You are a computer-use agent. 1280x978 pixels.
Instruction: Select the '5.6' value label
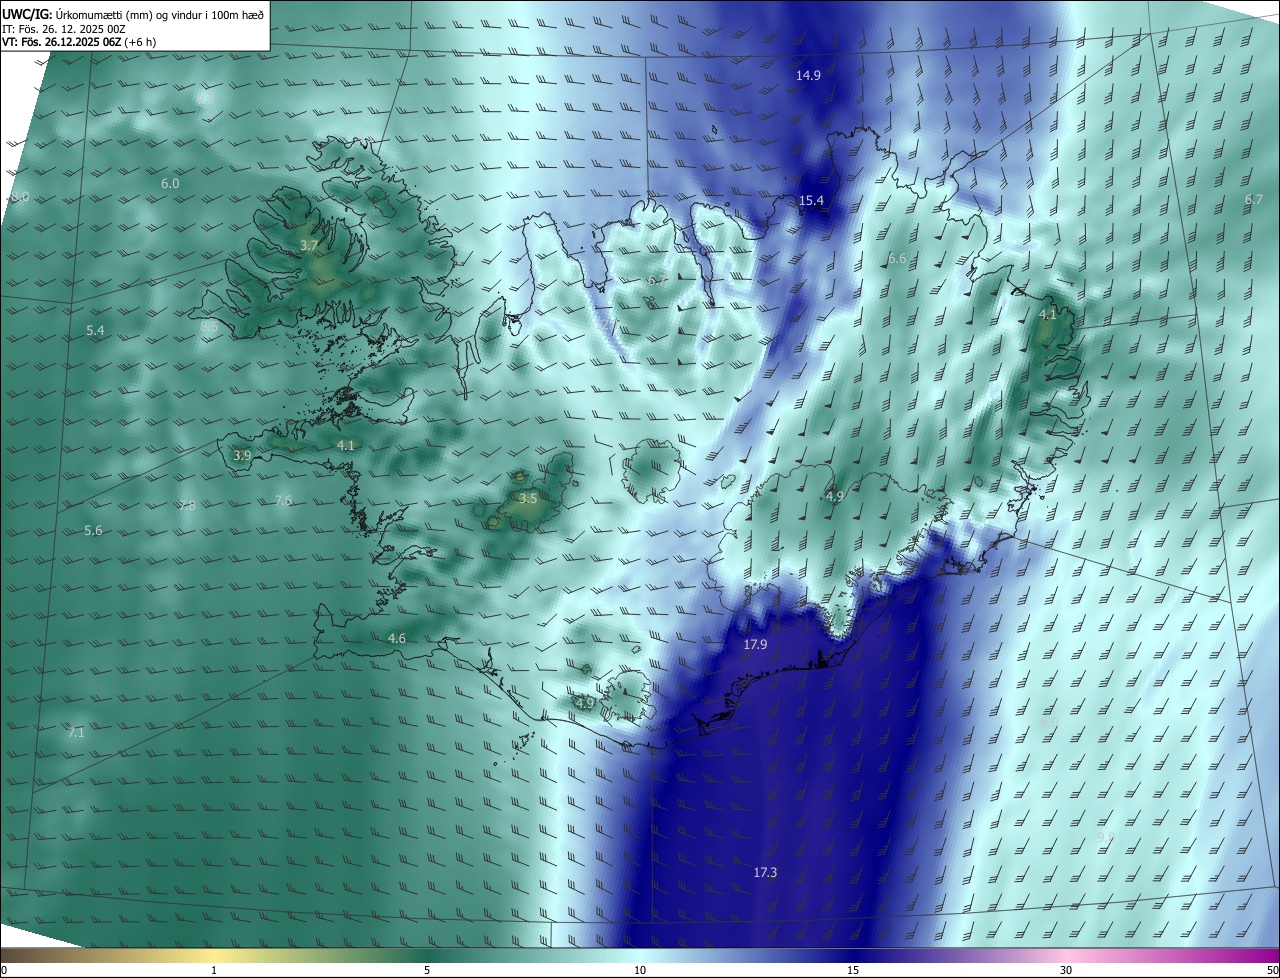click(93, 531)
